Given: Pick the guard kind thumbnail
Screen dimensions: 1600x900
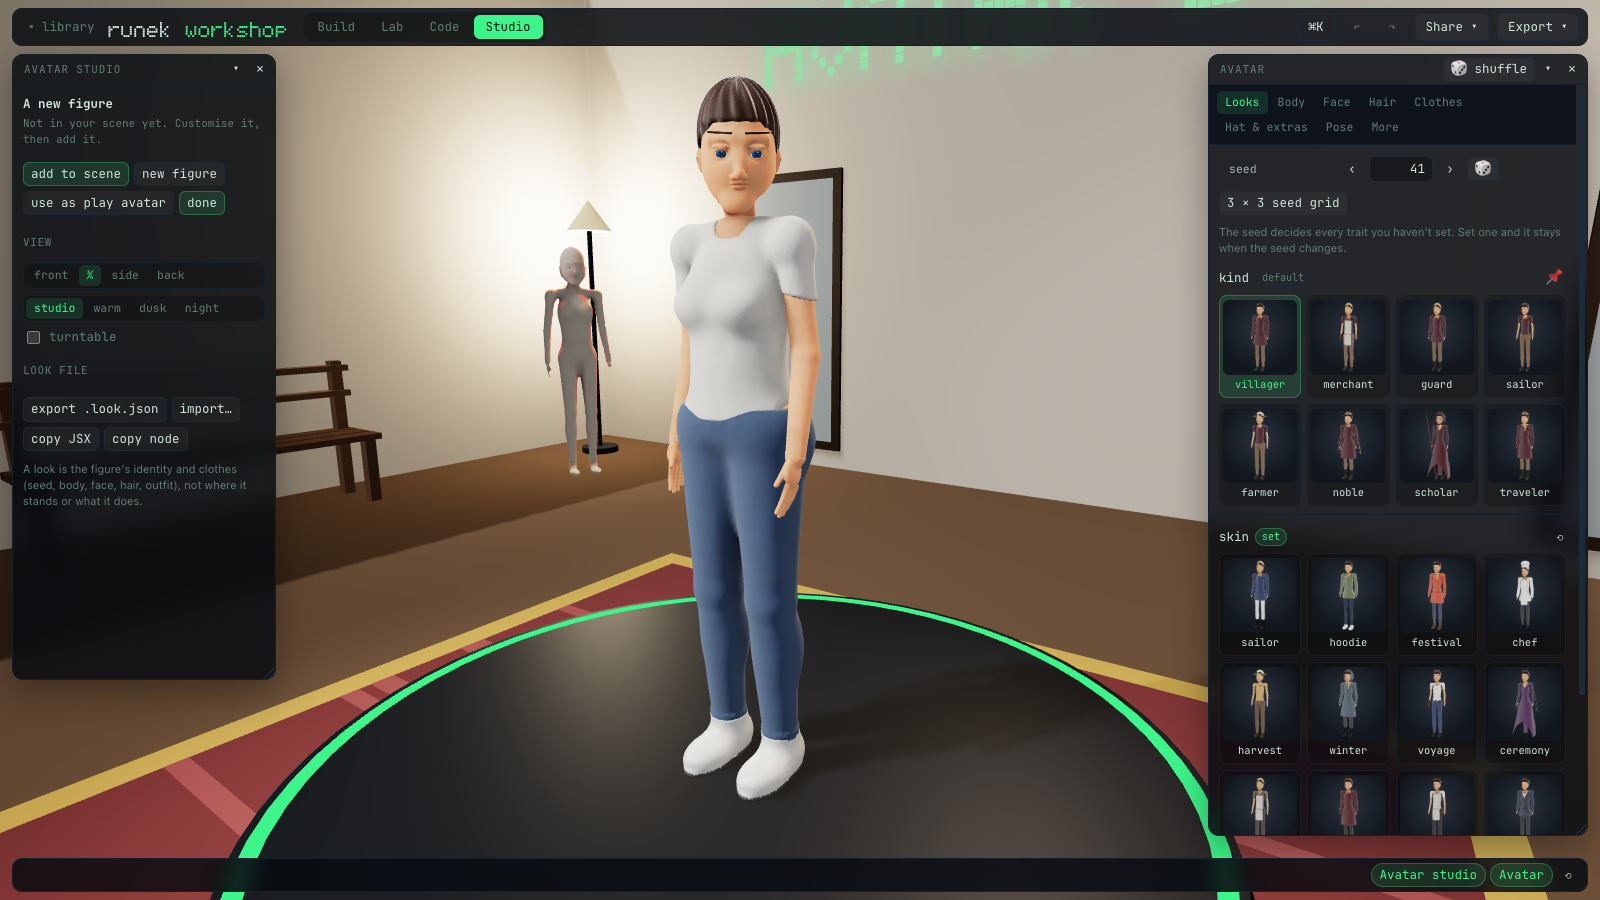Looking at the screenshot, I should tap(1437, 346).
